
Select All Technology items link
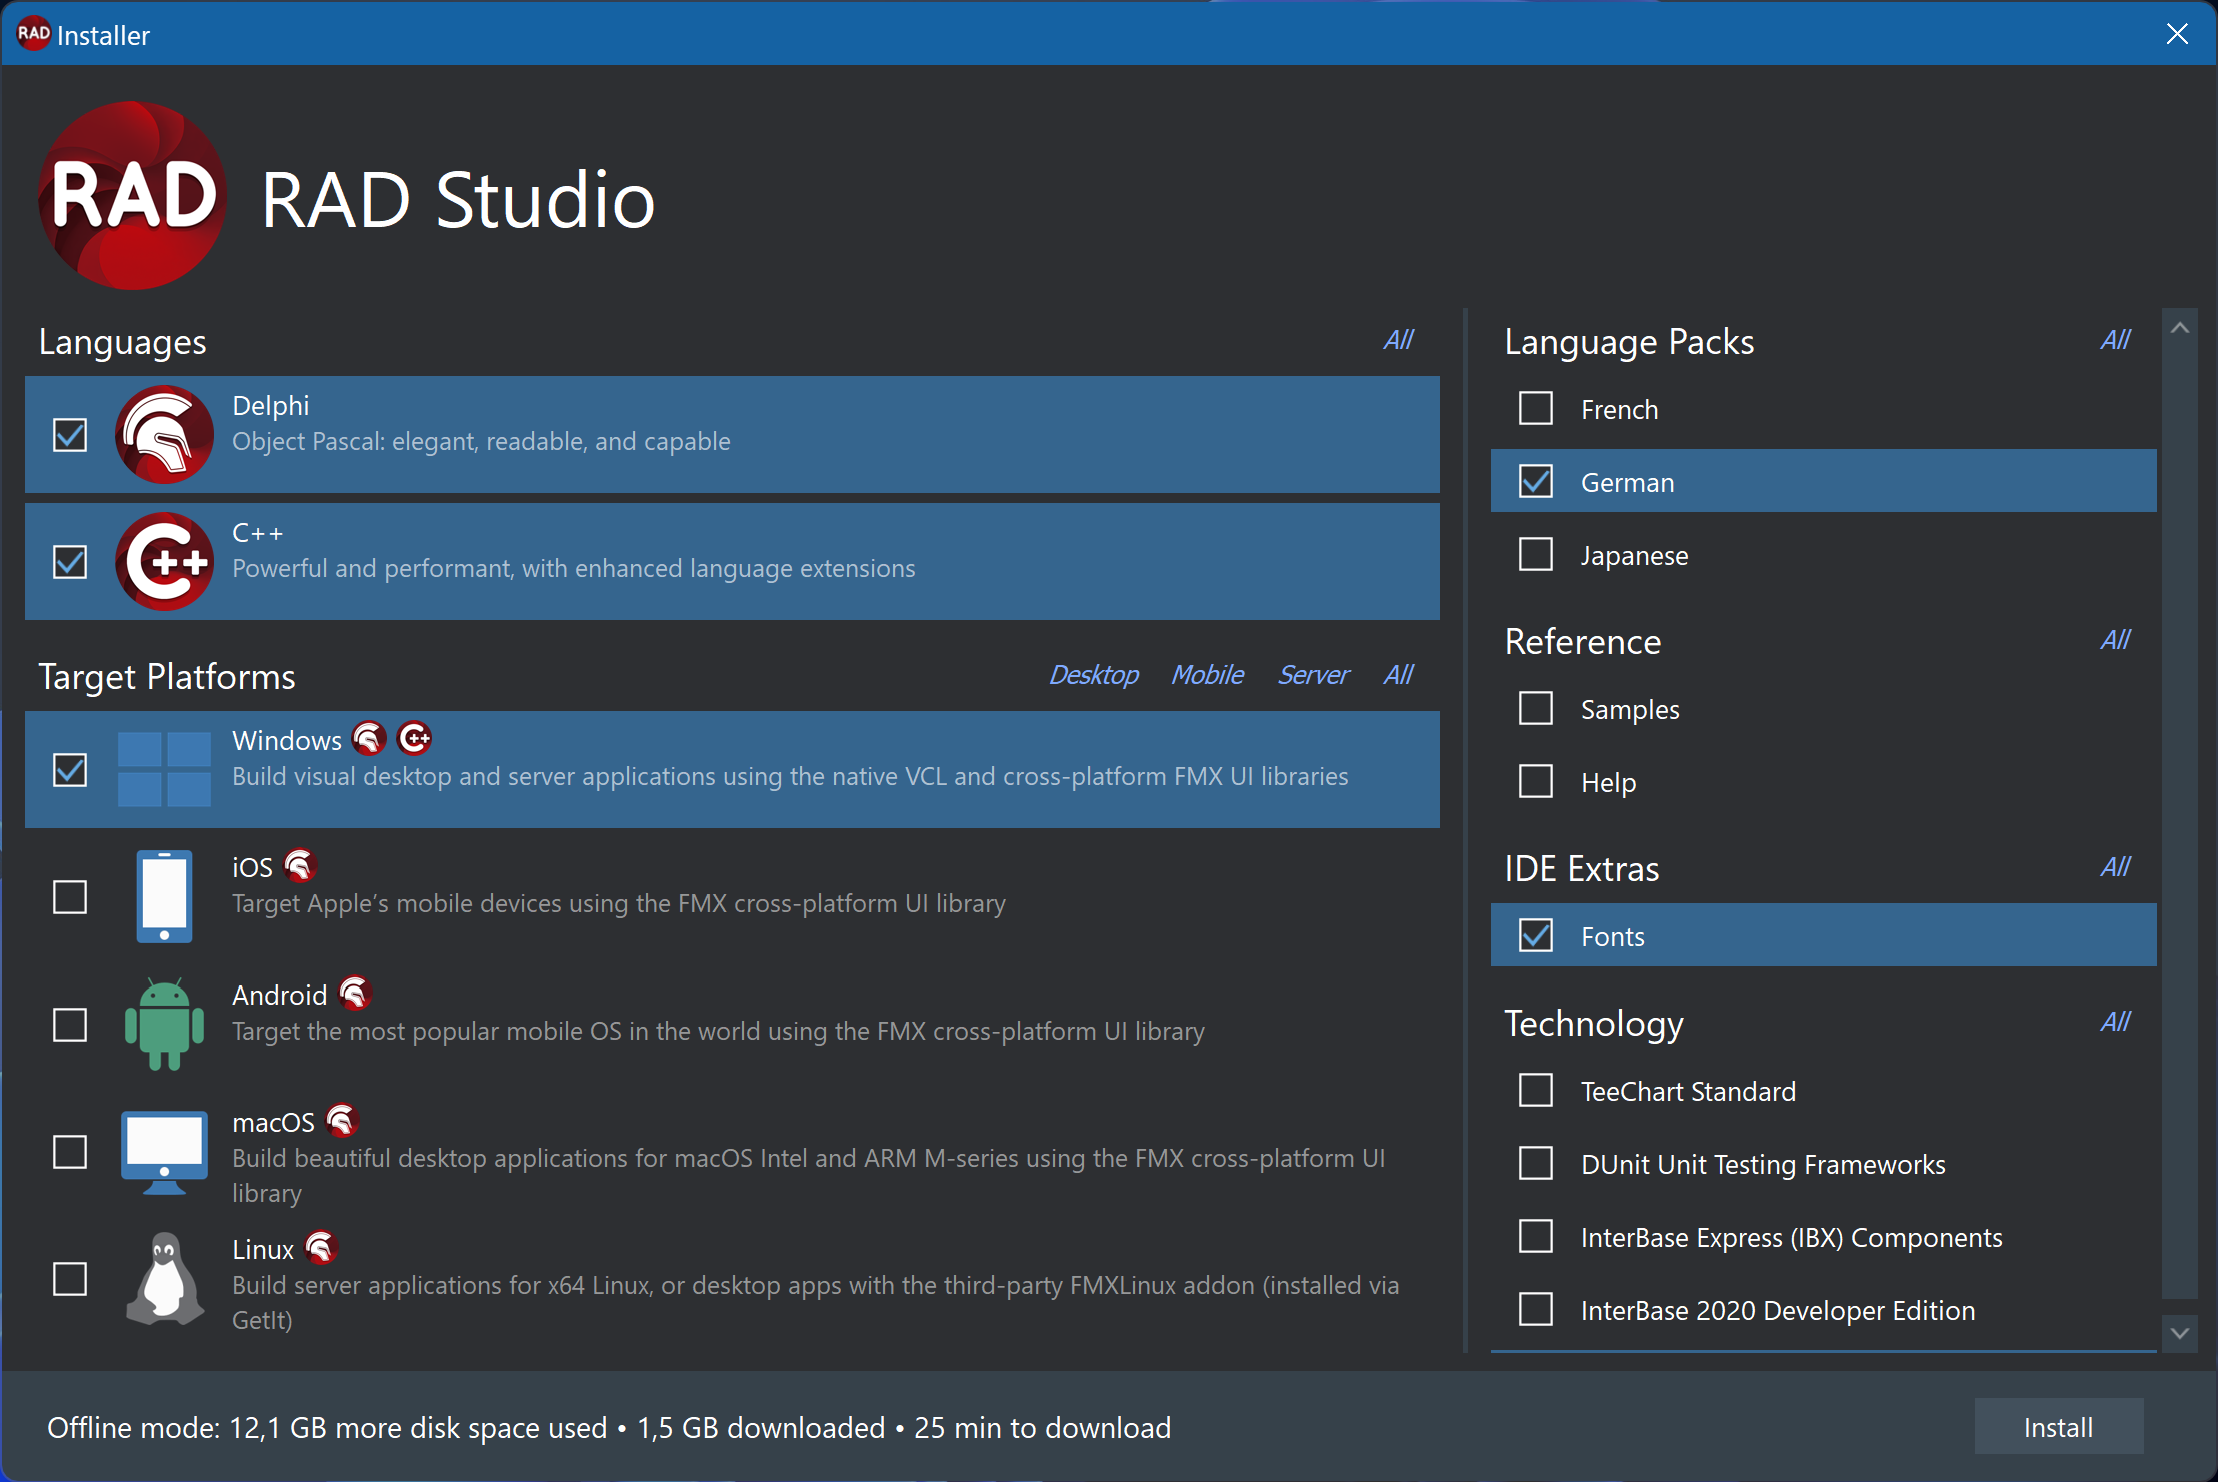2115,1022
